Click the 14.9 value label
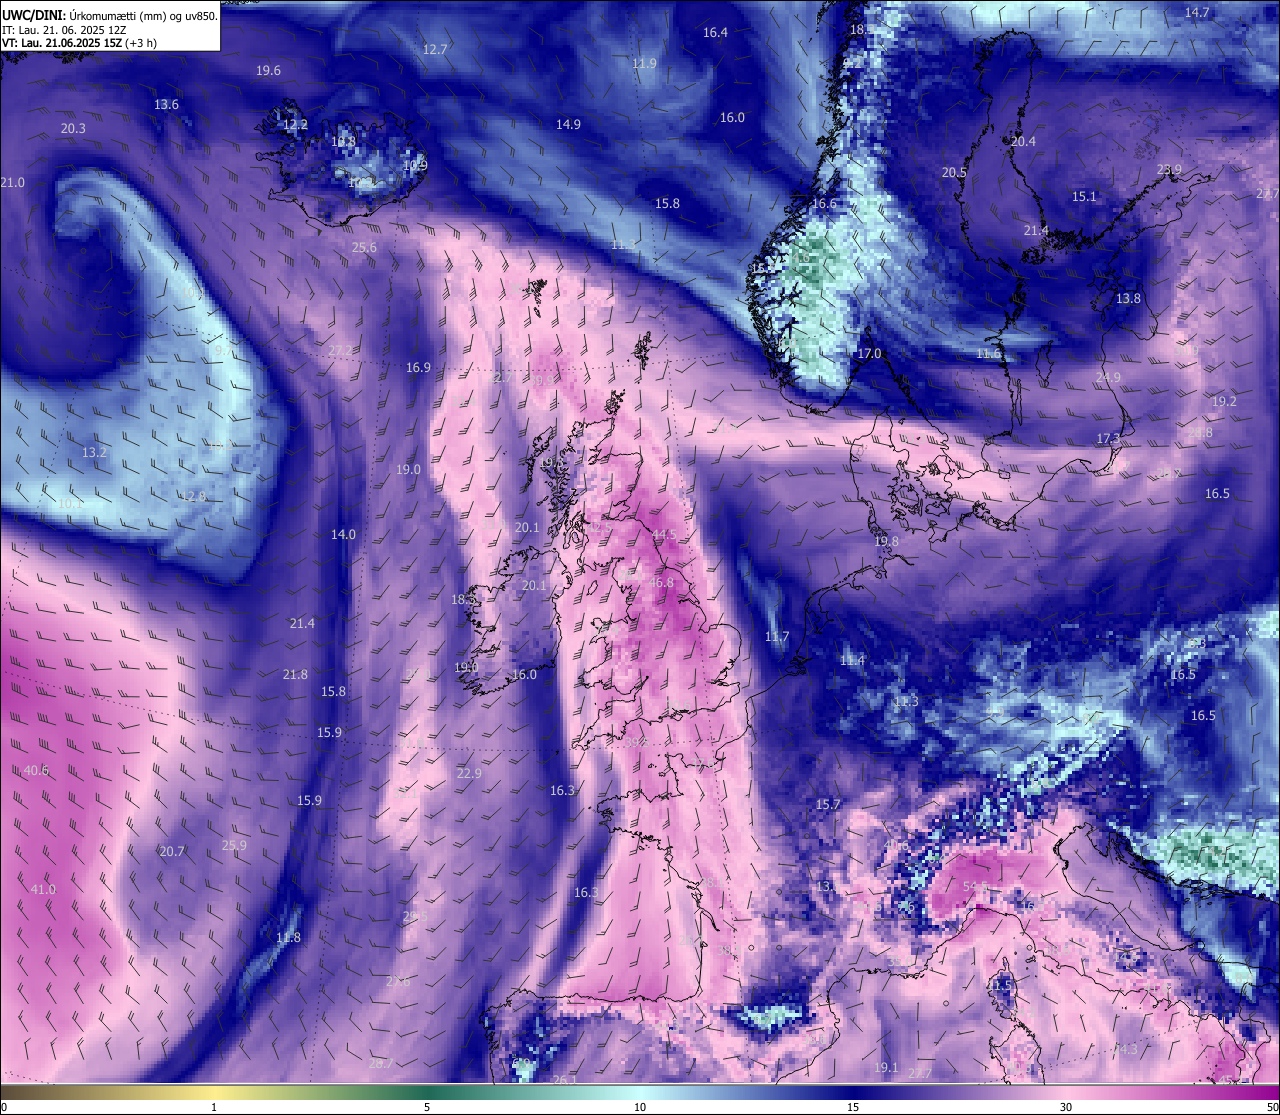The width and height of the screenshot is (1280, 1115). [568, 124]
